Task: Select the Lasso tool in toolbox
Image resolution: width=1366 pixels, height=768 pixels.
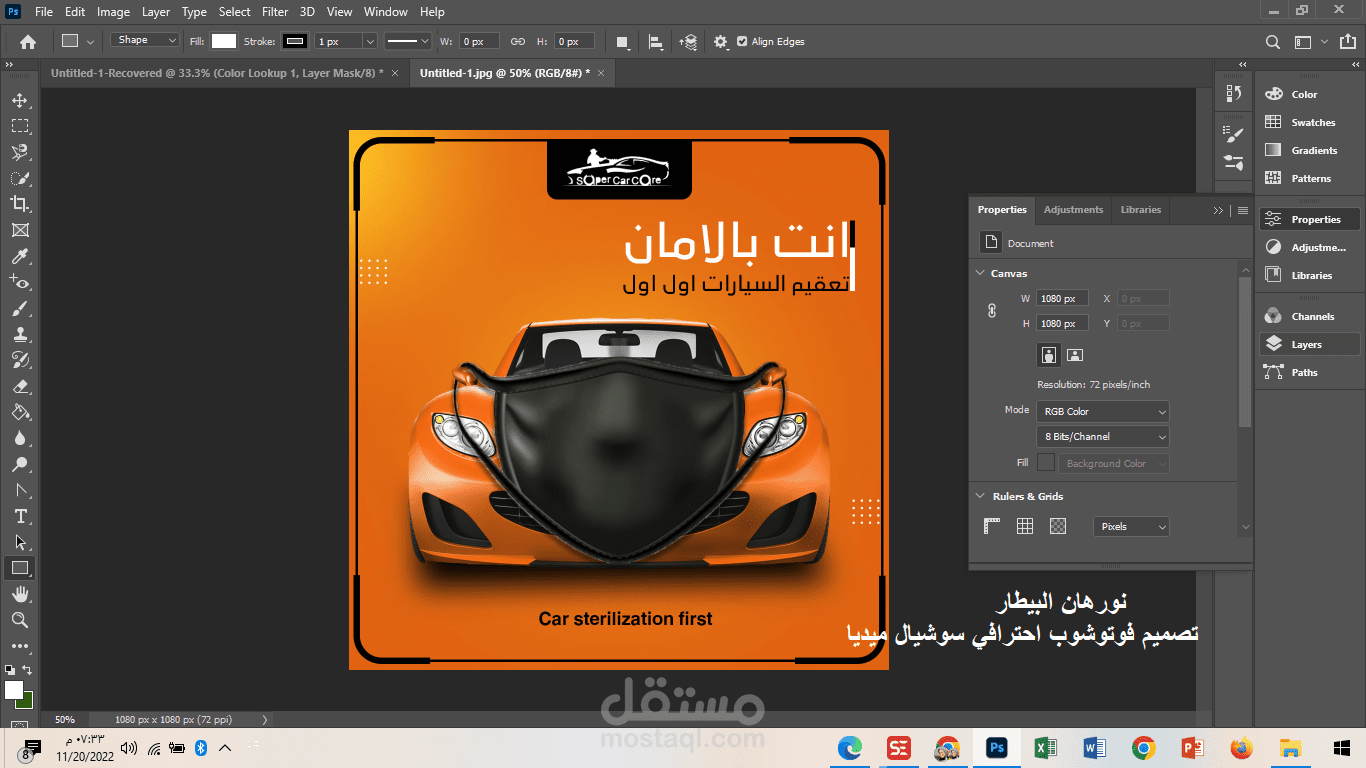Action: 19,152
